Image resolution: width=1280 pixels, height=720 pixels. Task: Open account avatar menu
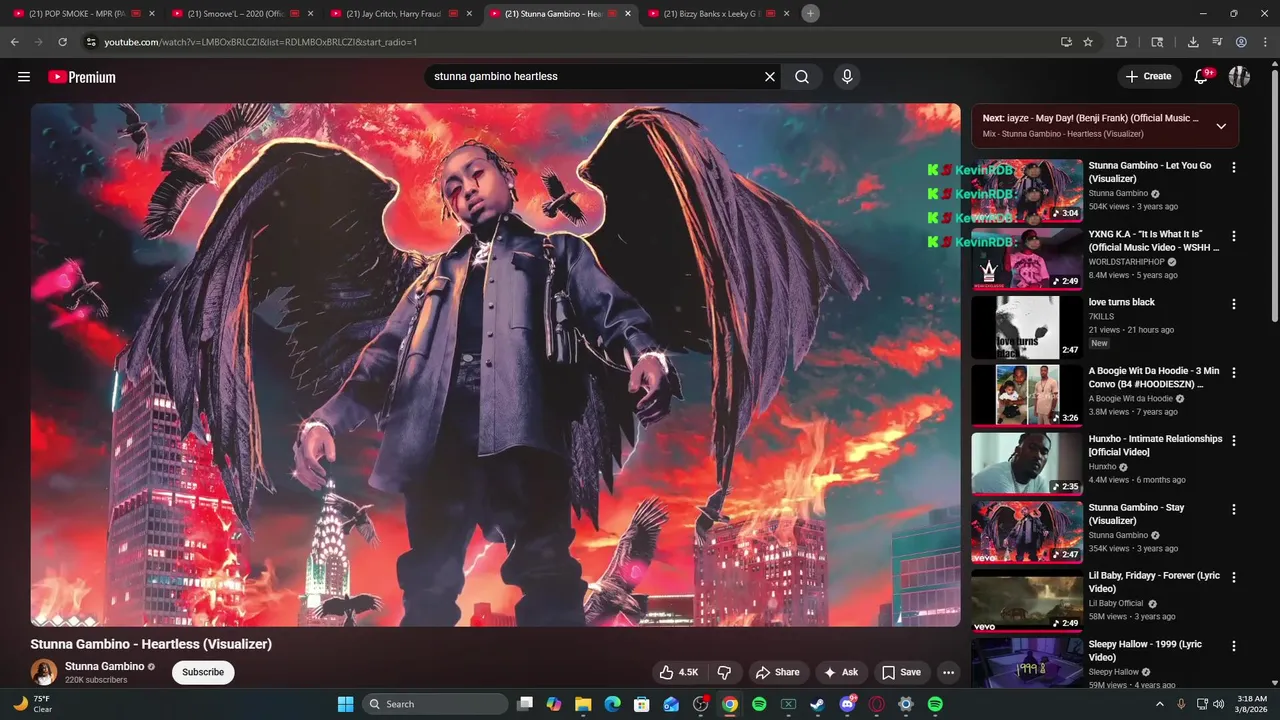[1239, 77]
